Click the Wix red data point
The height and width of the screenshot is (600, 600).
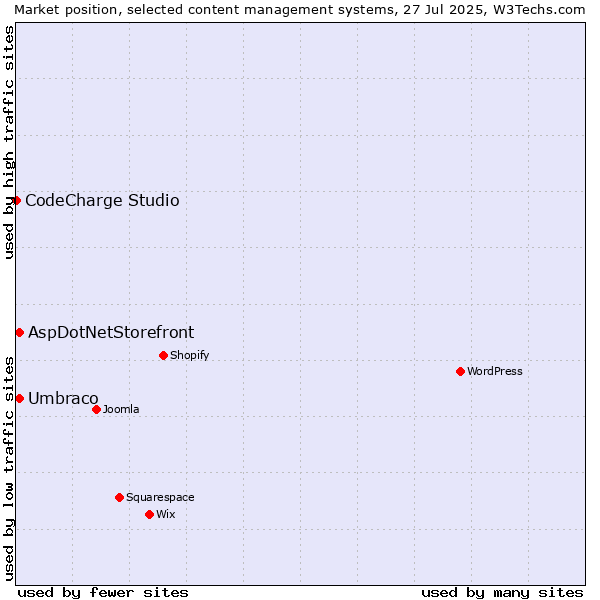pos(150,514)
